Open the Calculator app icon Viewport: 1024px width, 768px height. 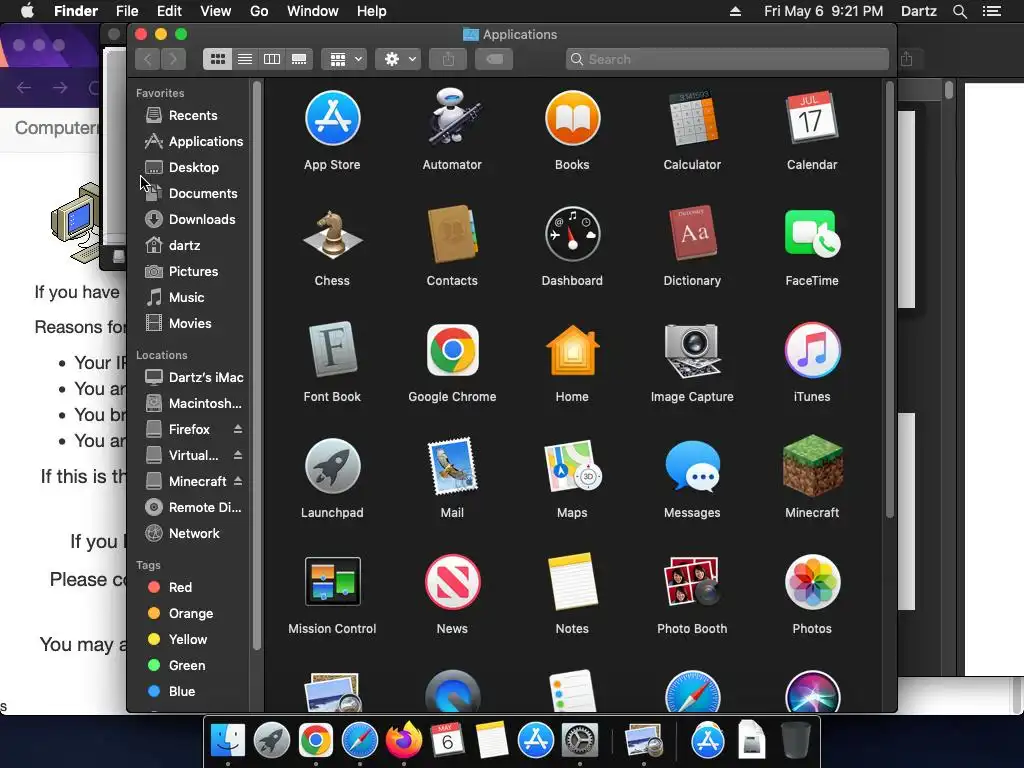pyautogui.click(x=692, y=119)
